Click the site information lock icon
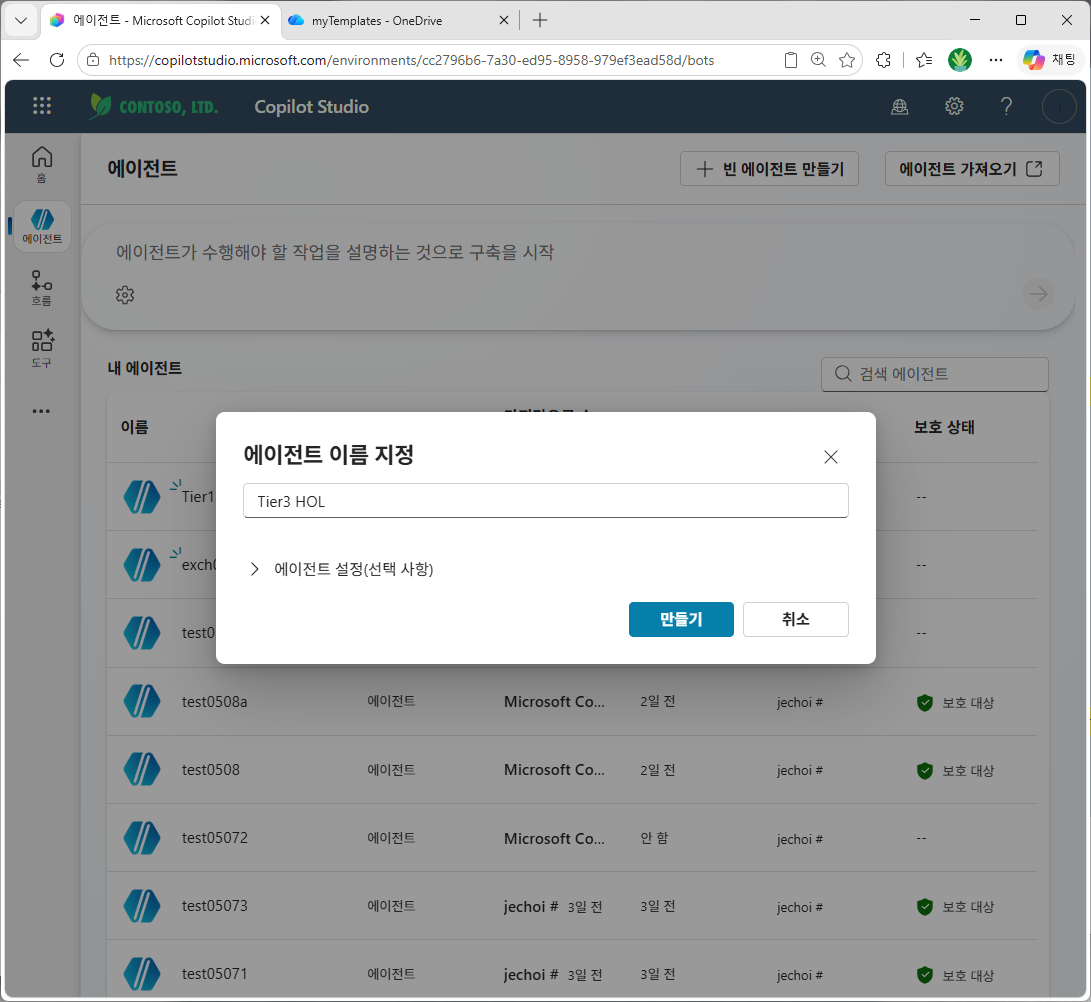Screen dimensions: 1091x1002 (93, 61)
